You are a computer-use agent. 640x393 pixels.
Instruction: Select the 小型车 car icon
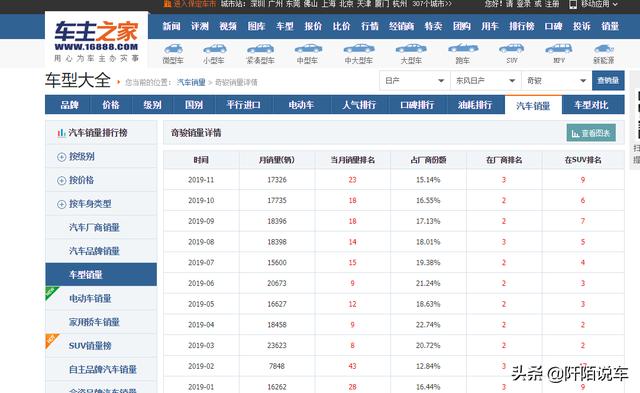coord(214,49)
